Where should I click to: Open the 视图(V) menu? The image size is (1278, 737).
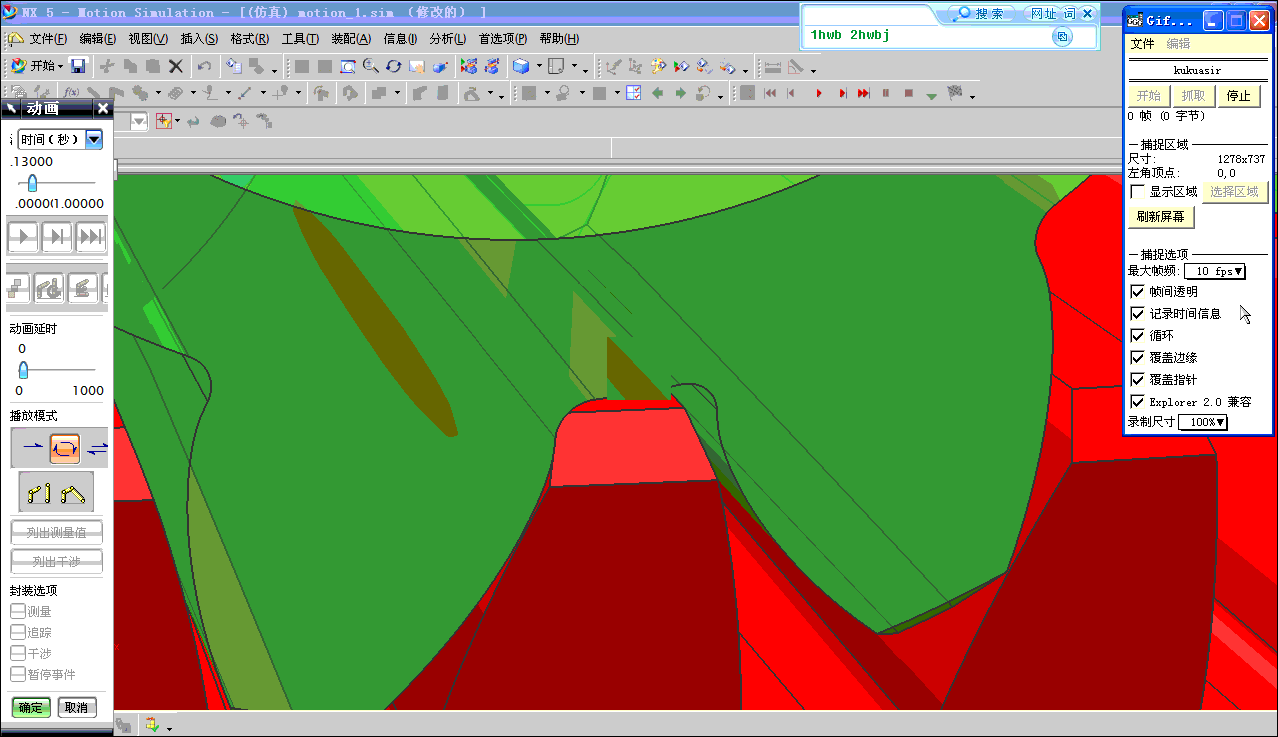coord(148,39)
